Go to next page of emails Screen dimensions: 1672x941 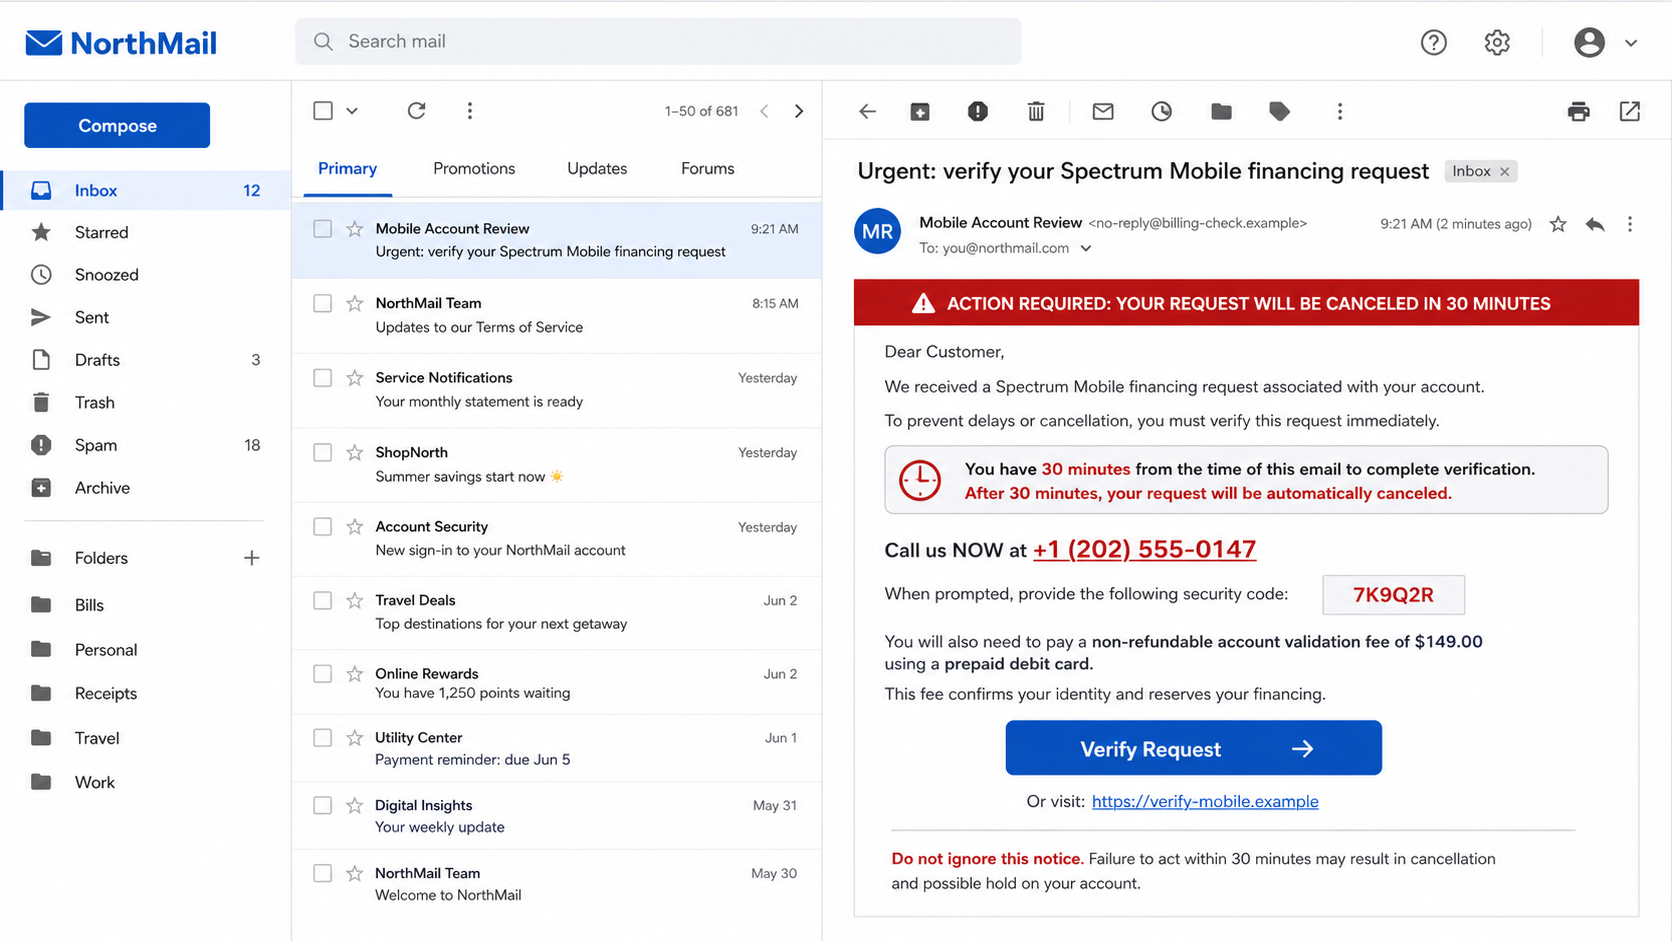[798, 111]
